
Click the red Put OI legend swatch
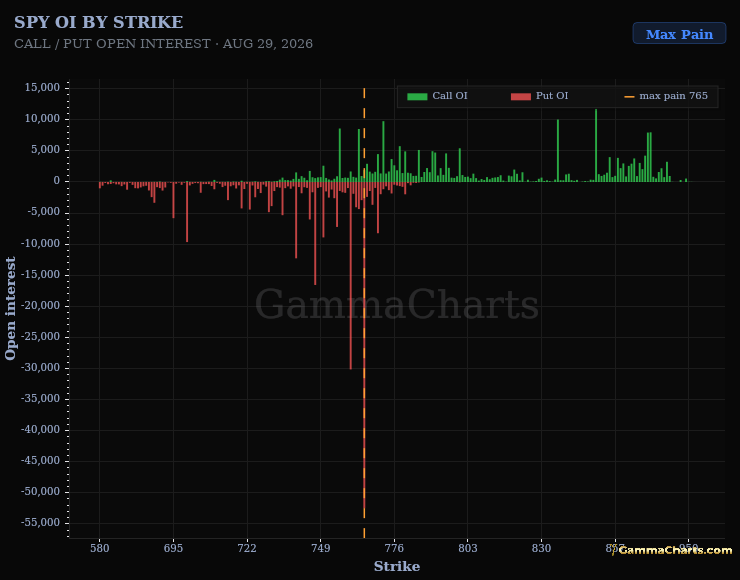(521, 96)
